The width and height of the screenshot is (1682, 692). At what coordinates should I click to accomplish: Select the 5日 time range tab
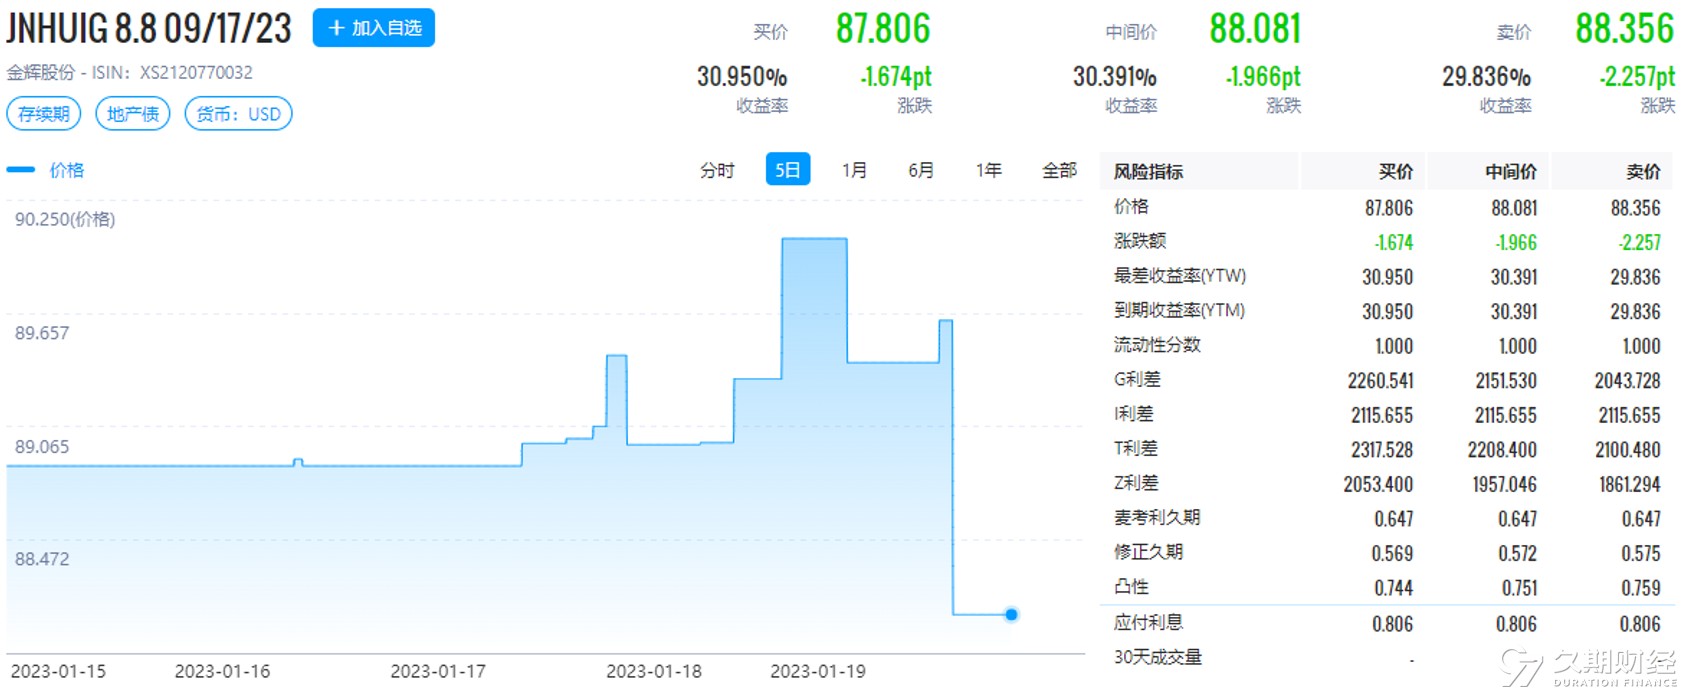[787, 170]
